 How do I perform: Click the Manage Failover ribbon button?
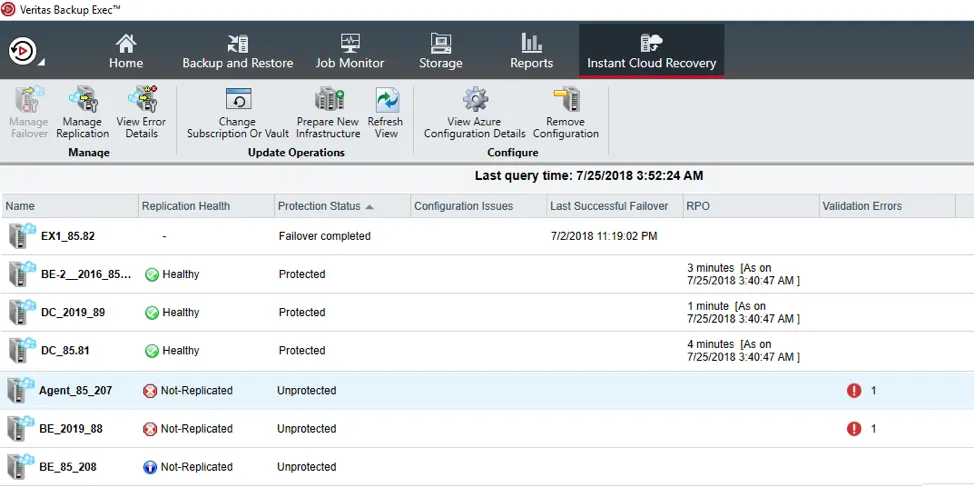tap(29, 112)
